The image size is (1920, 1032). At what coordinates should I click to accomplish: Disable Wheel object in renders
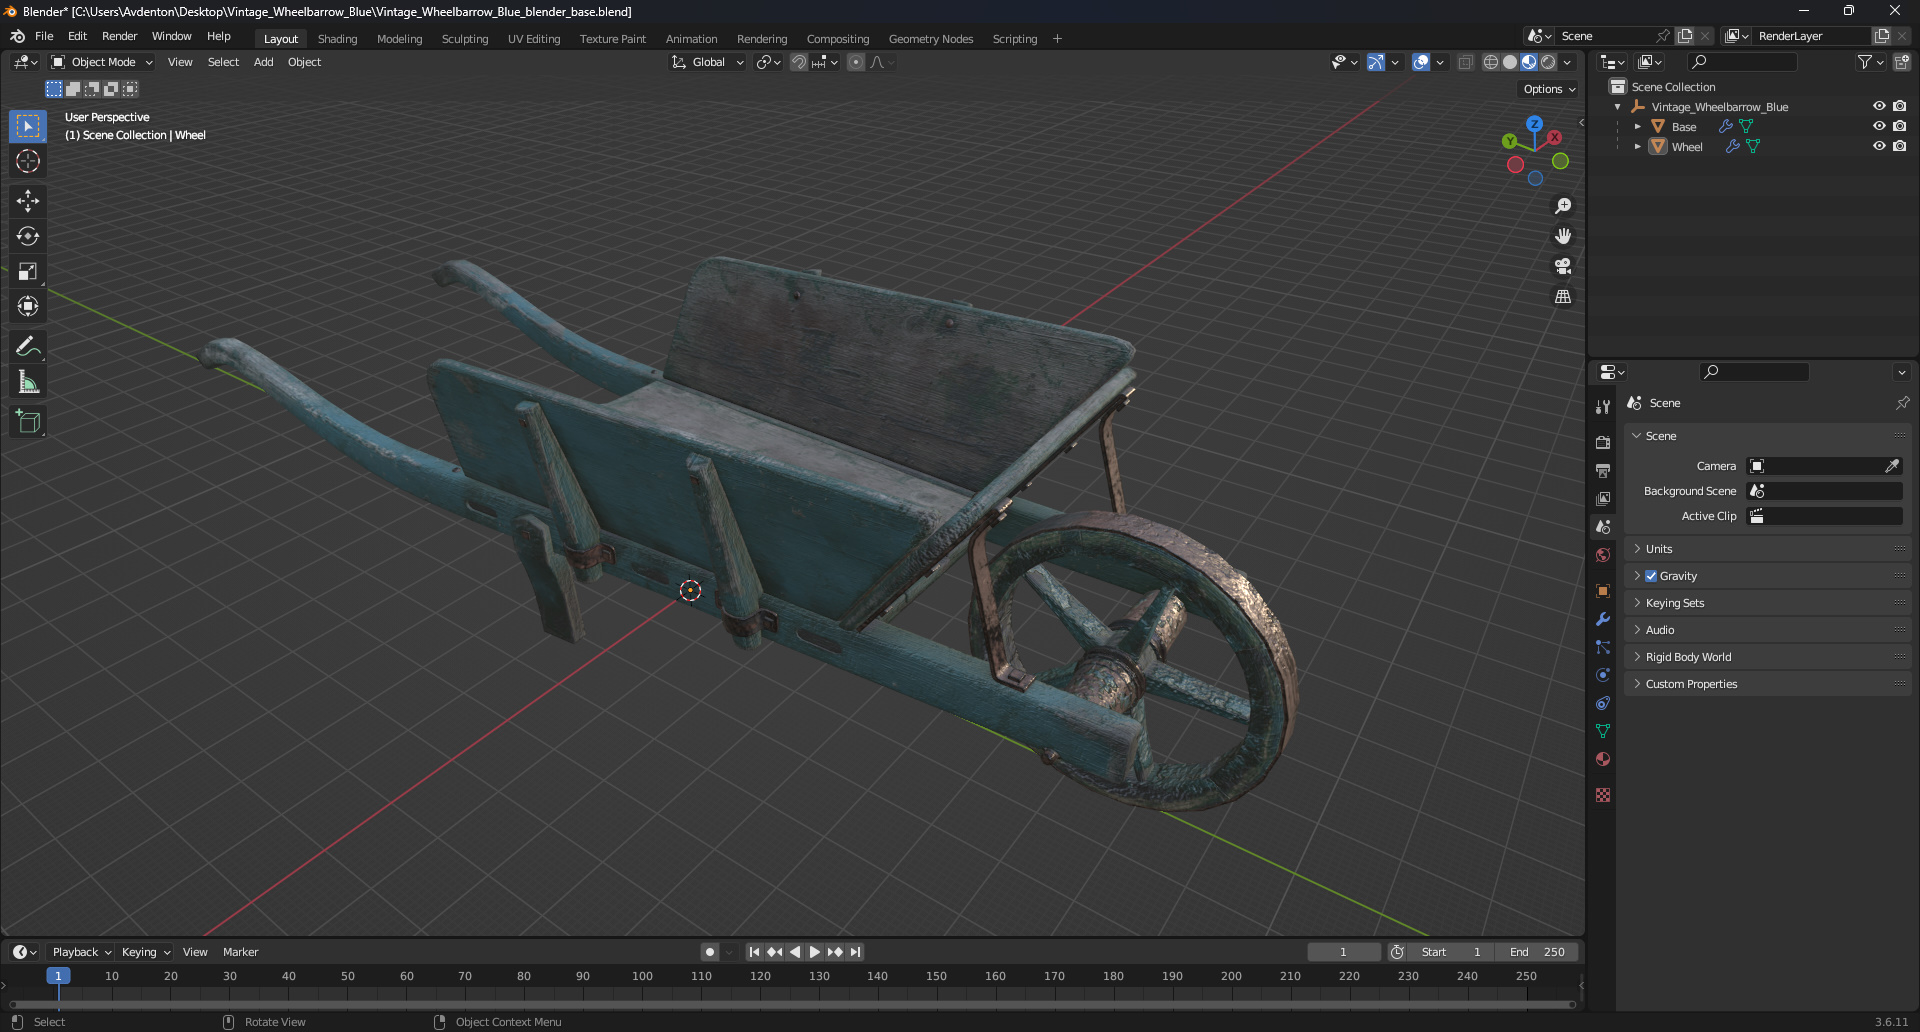point(1899,146)
